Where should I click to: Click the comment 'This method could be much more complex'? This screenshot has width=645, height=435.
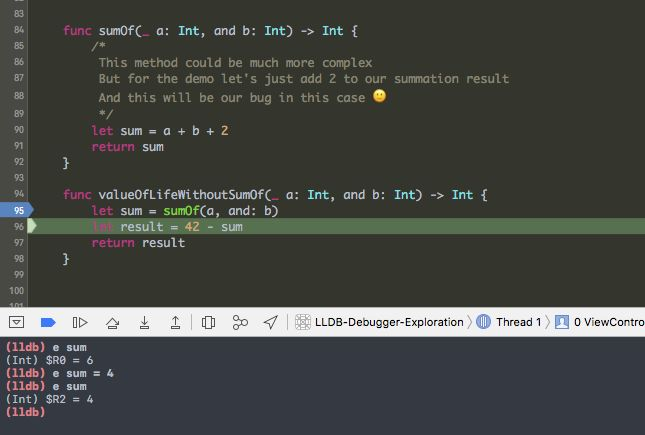(x=235, y=63)
